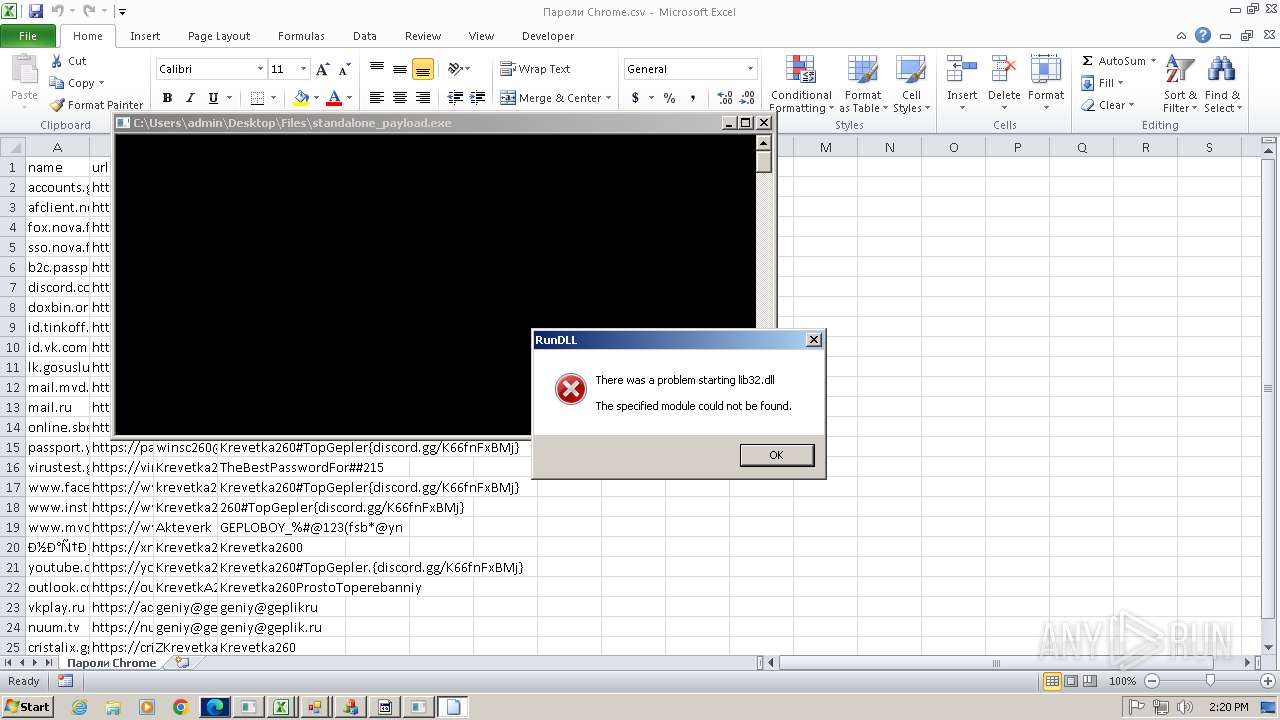Open Format as Table gallery
The height and width of the screenshot is (720, 1280).
(863, 85)
